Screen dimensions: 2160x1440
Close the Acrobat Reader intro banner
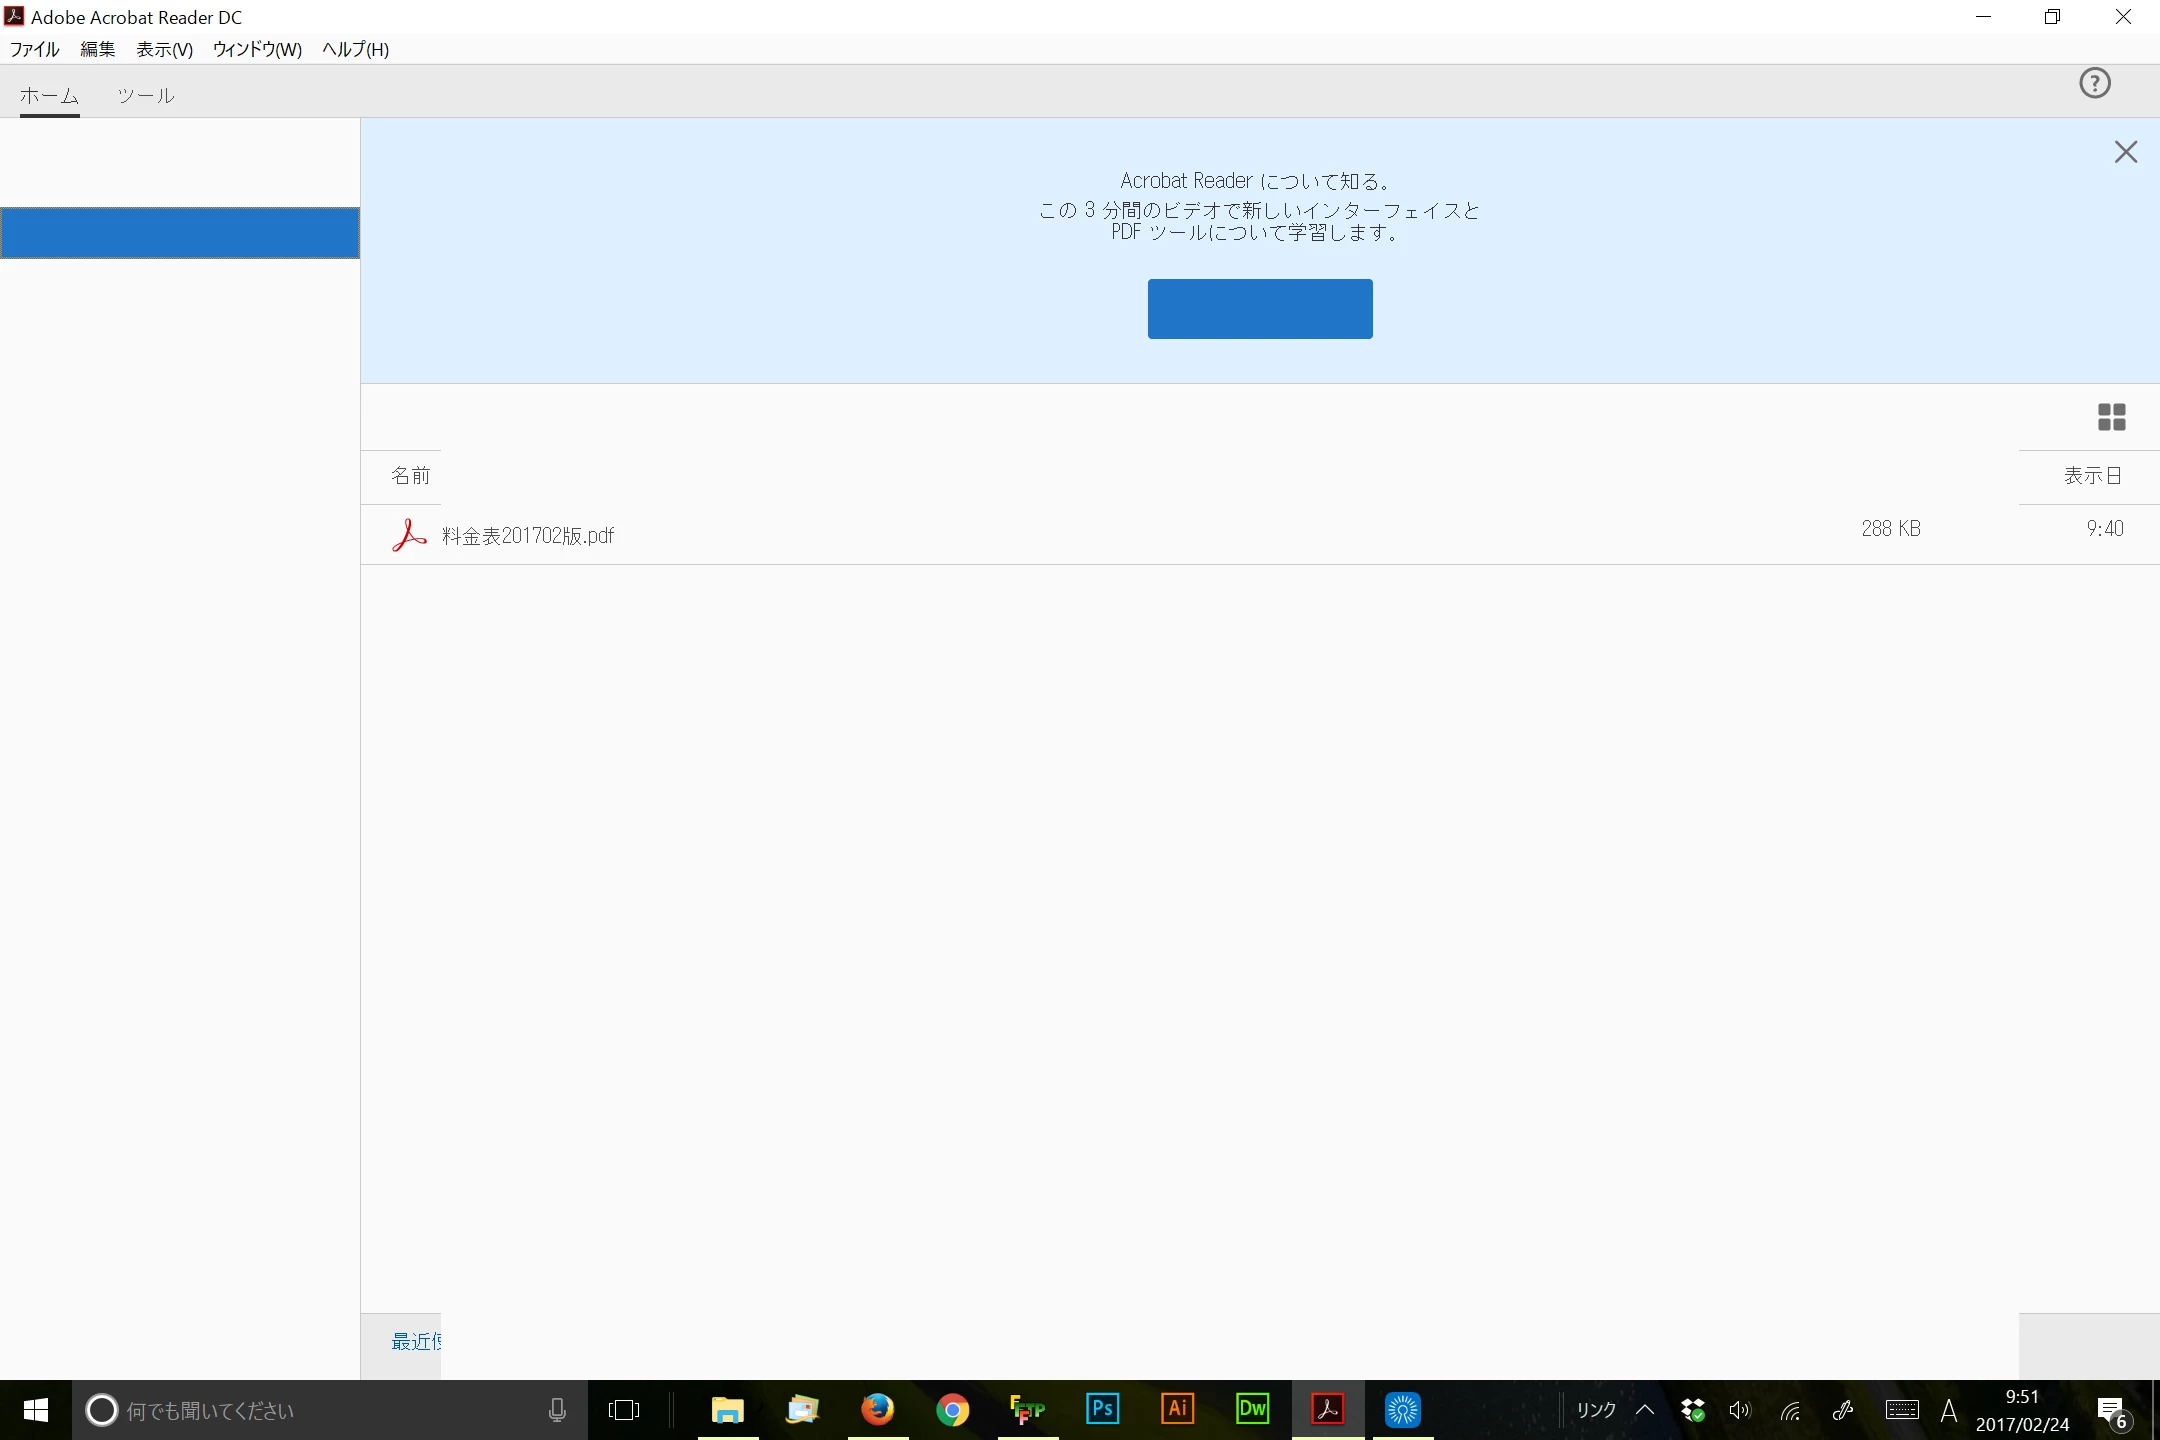pos(2125,152)
